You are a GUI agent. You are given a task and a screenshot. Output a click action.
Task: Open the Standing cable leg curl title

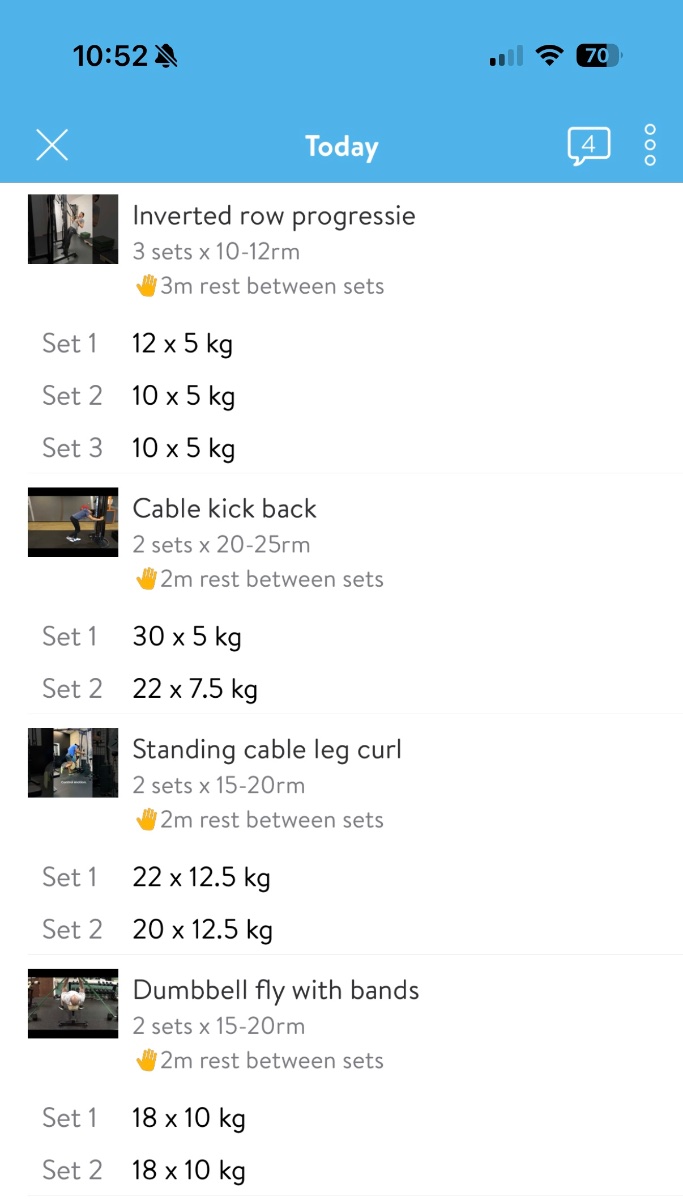click(x=267, y=750)
